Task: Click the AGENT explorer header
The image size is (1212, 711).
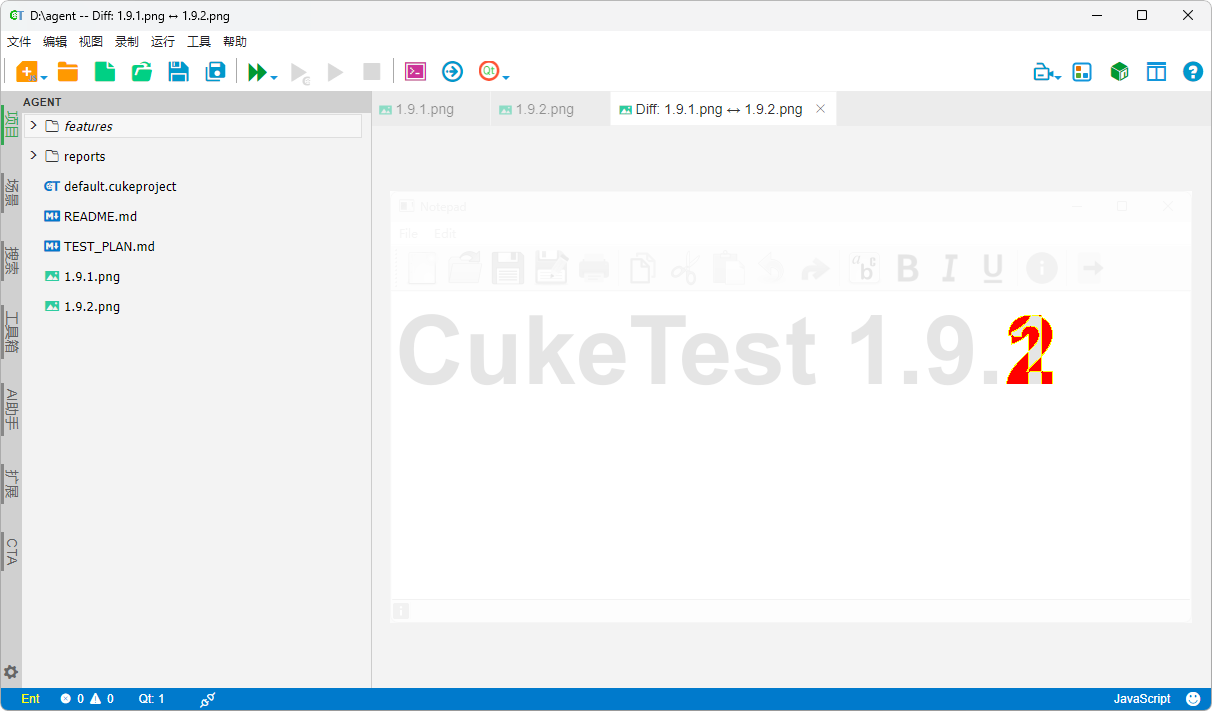Action: tap(196, 102)
